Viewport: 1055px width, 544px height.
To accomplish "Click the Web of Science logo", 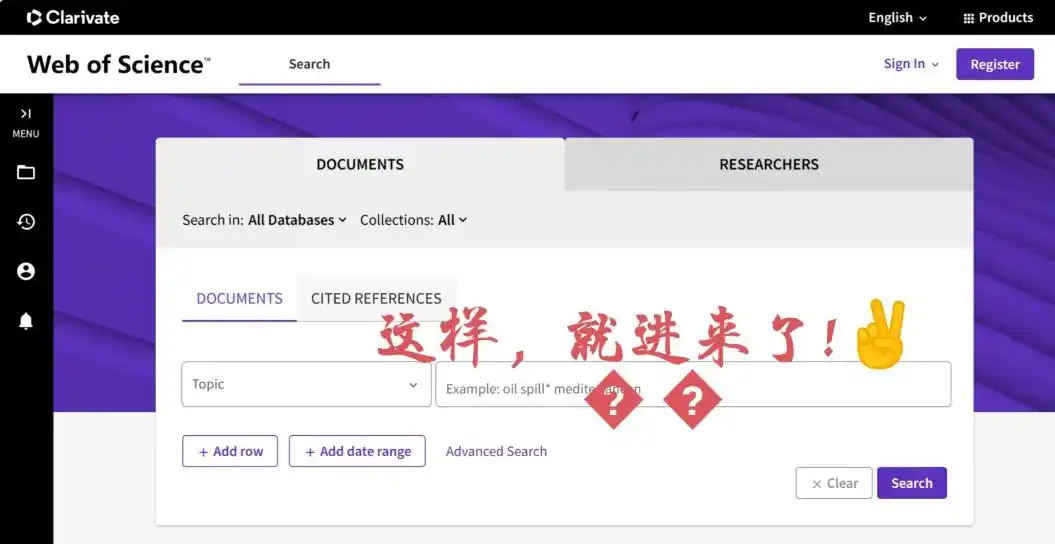I will coord(118,65).
